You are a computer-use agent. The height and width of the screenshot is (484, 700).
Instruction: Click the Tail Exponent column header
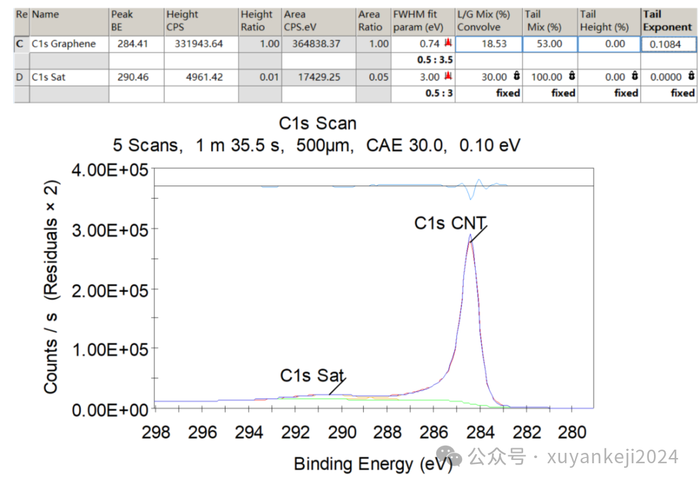[x=668, y=21]
